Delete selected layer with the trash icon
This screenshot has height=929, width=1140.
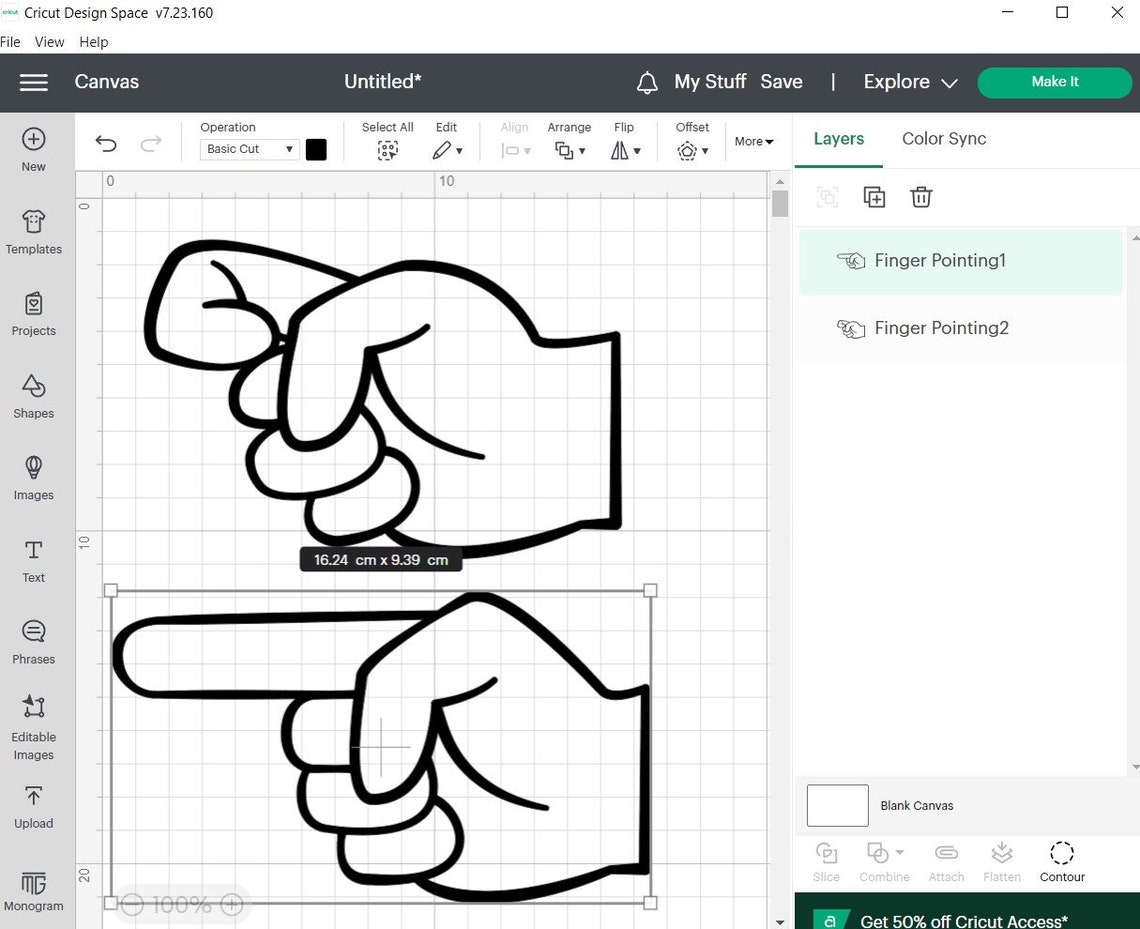pos(921,197)
